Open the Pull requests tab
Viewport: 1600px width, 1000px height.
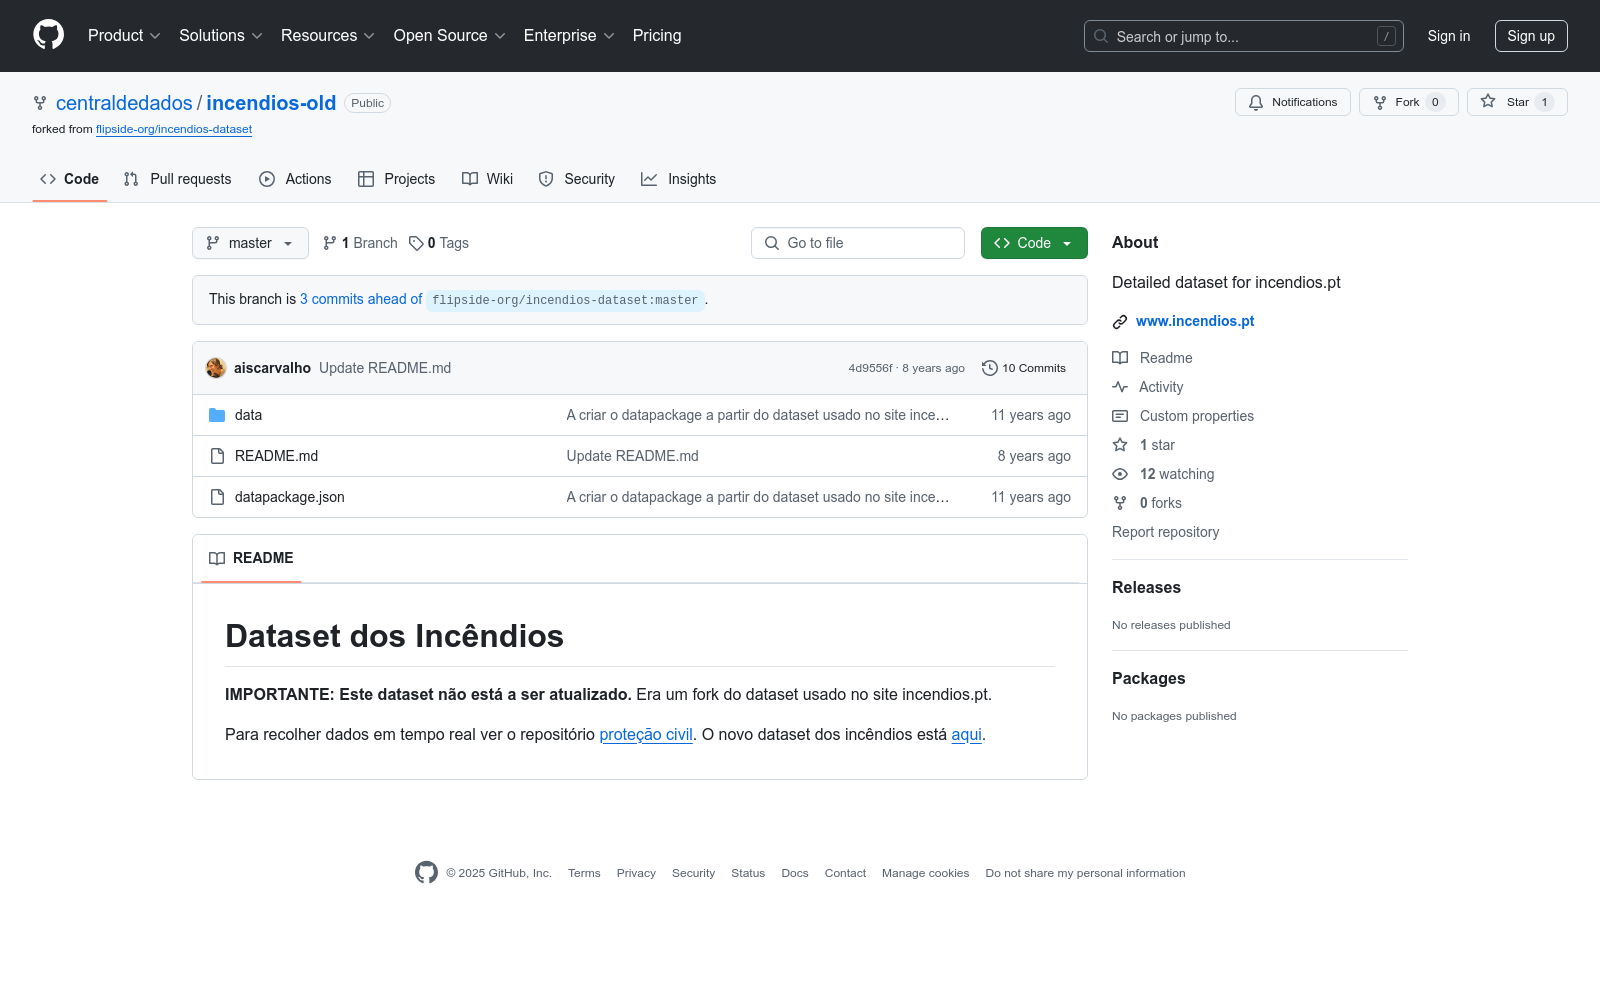point(178,179)
